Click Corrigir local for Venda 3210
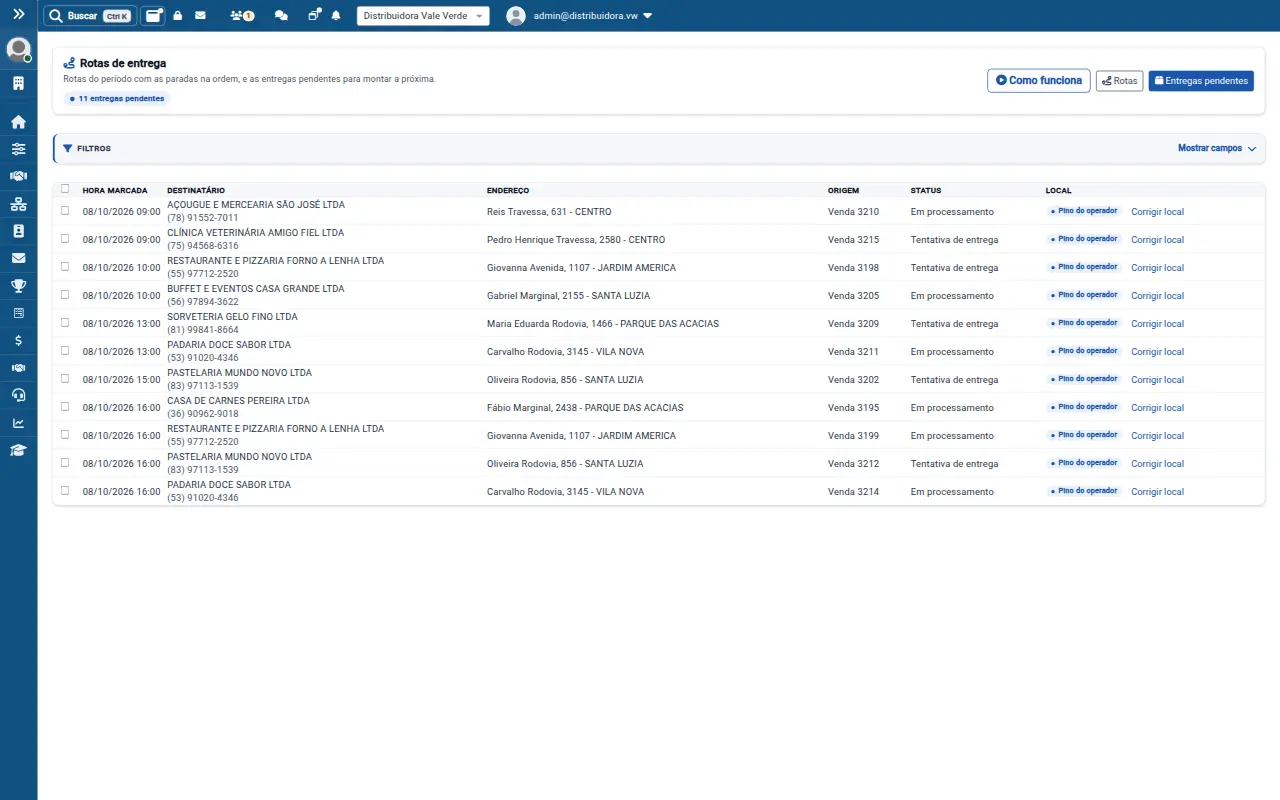This screenshot has height=800, width=1280. click(x=1157, y=212)
